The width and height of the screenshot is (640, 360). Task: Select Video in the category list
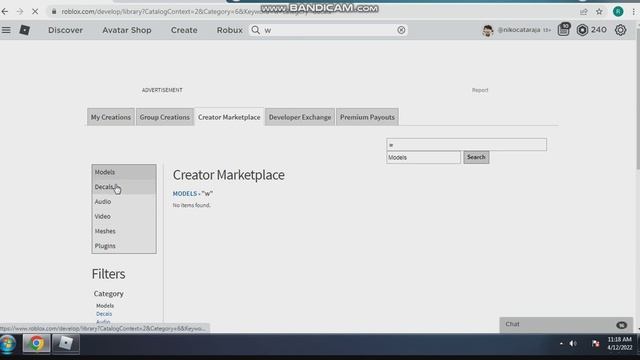point(124,216)
